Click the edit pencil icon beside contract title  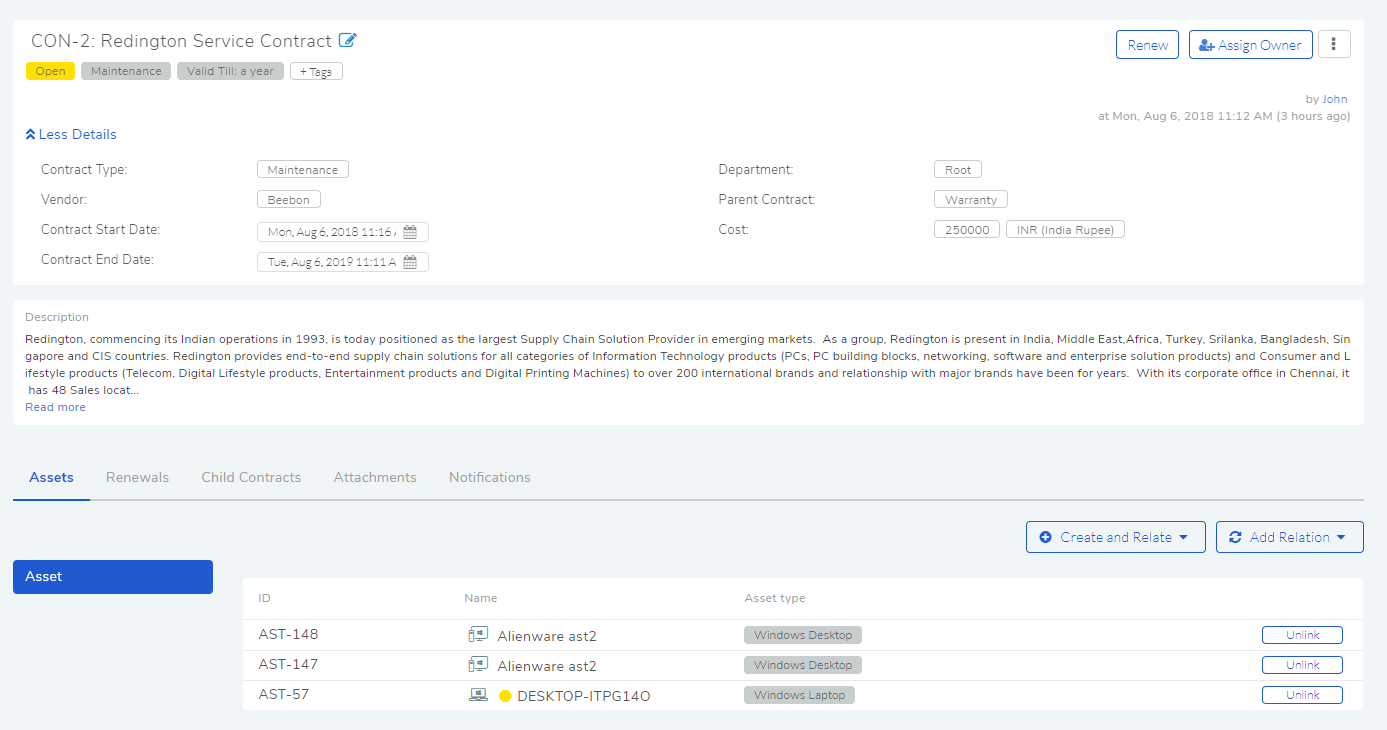point(347,41)
